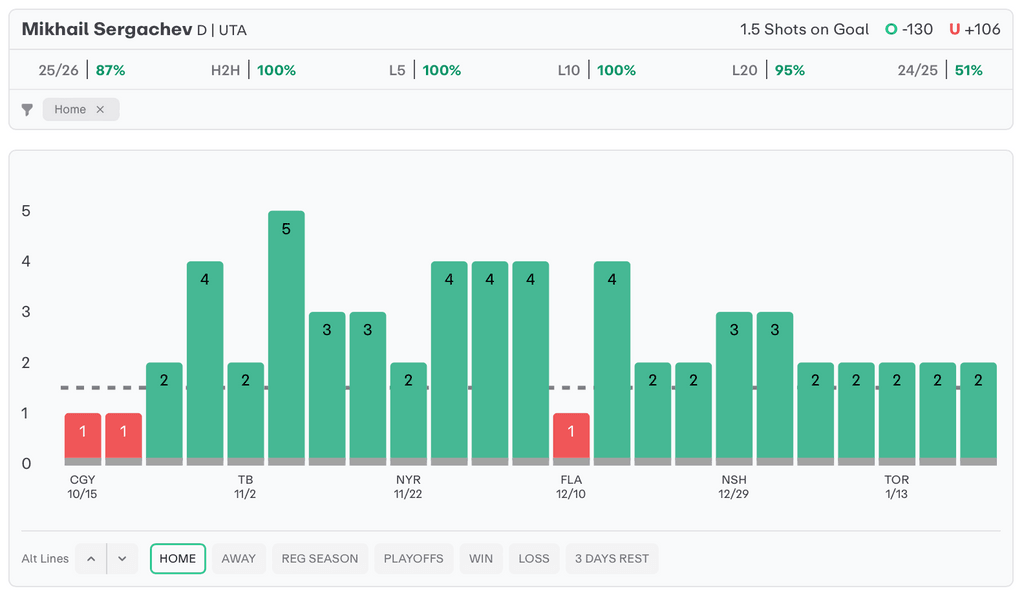Click the filter funnel icon
Screen dimensions: 1024x599
tap(27, 110)
